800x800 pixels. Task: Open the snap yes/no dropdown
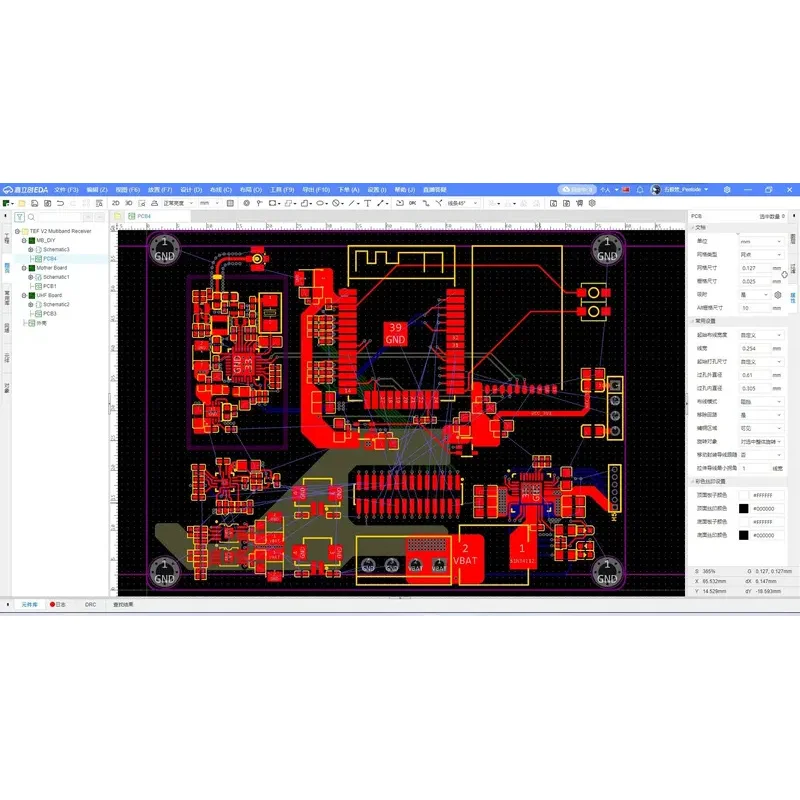754,295
